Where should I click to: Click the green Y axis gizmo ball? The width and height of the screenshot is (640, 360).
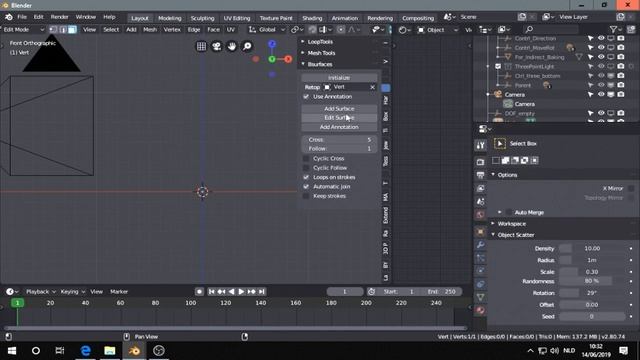pyautogui.click(x=272, y=59)
